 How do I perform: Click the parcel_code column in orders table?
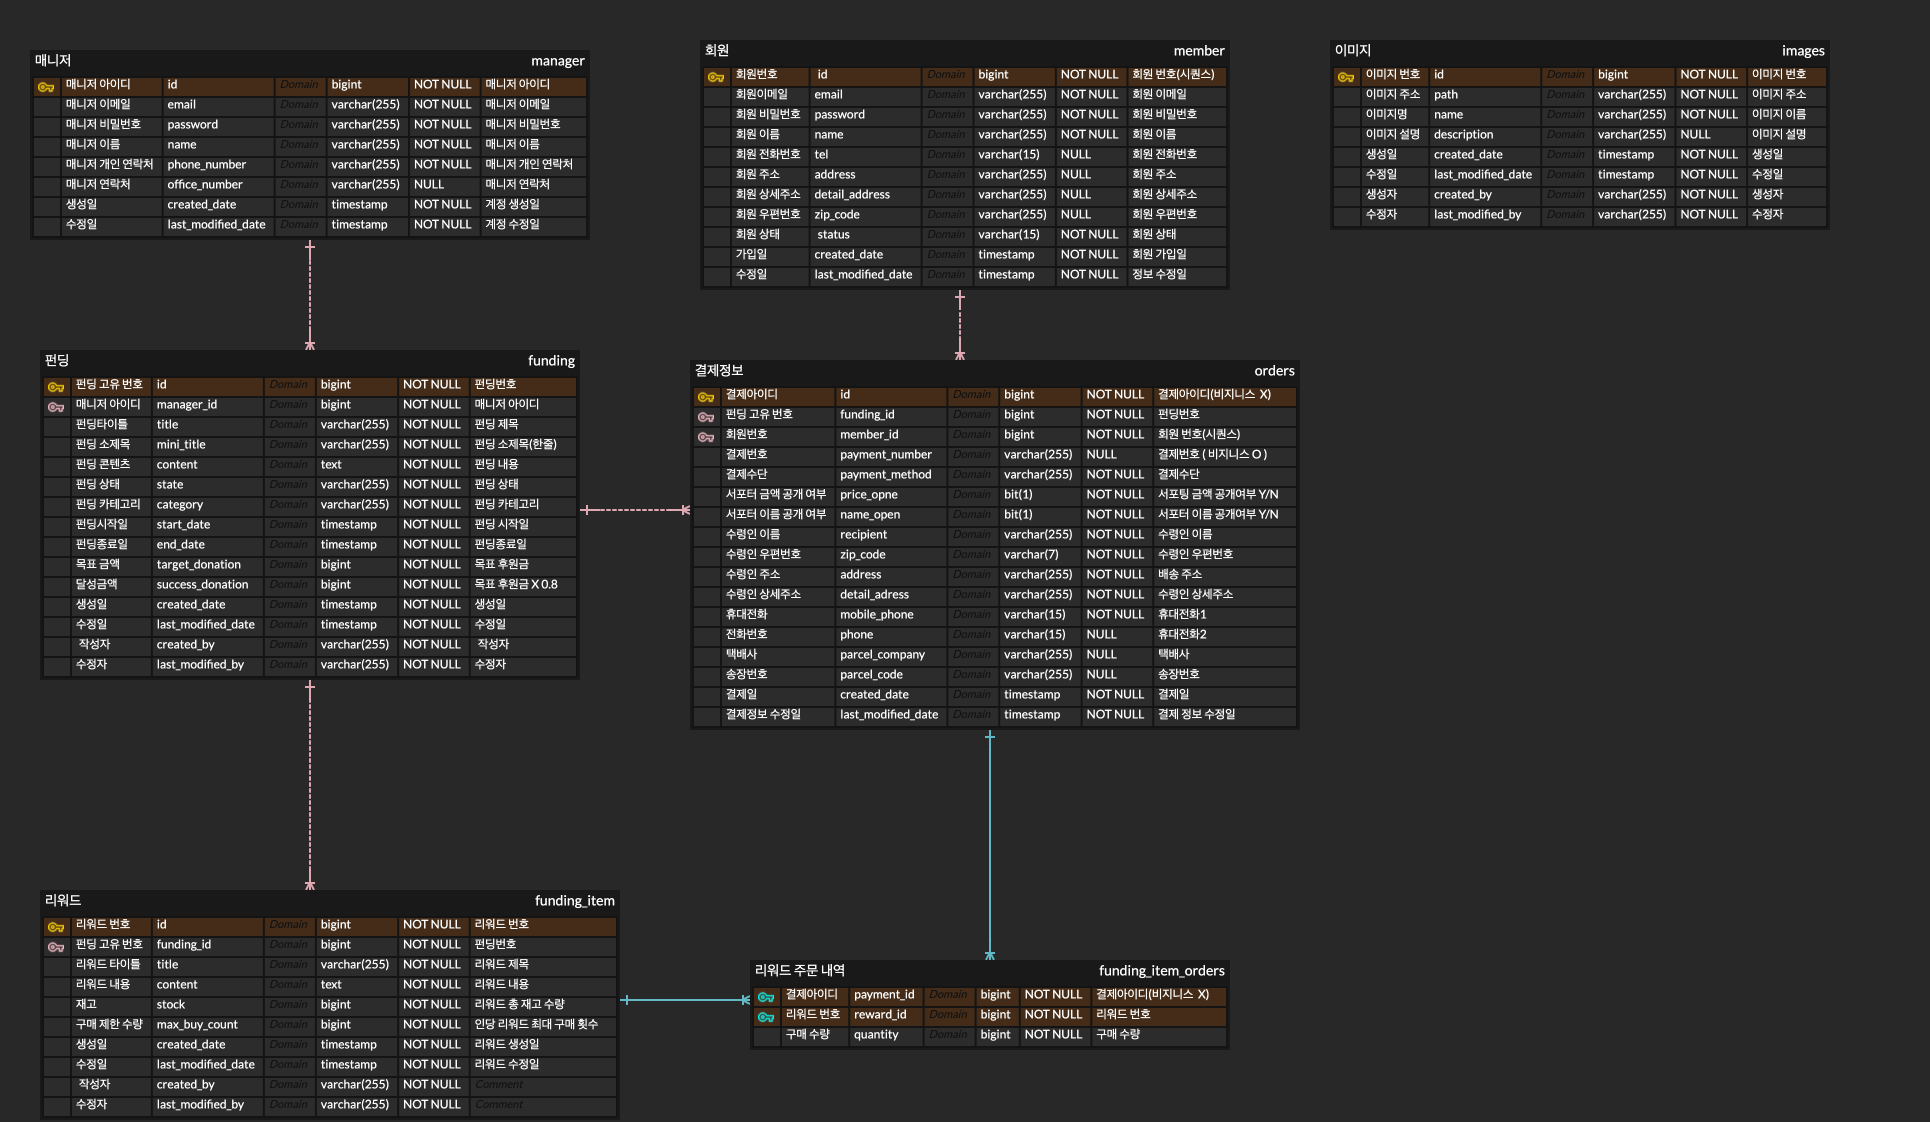click(x=871, y=675)
